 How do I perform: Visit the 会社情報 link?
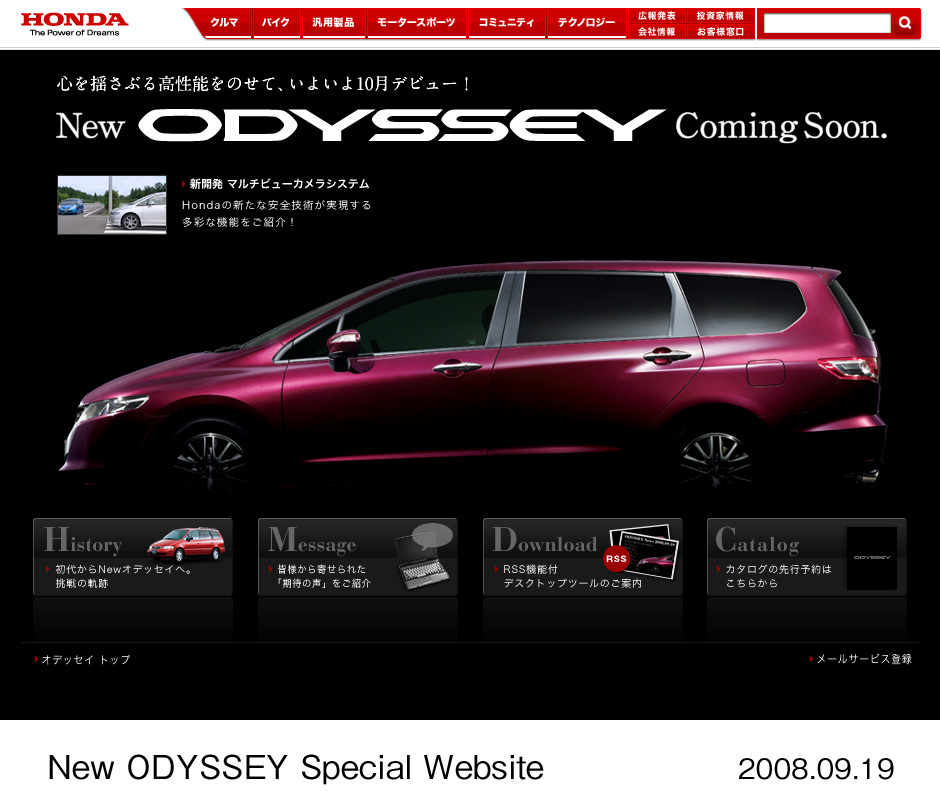(x=657, y=32)
